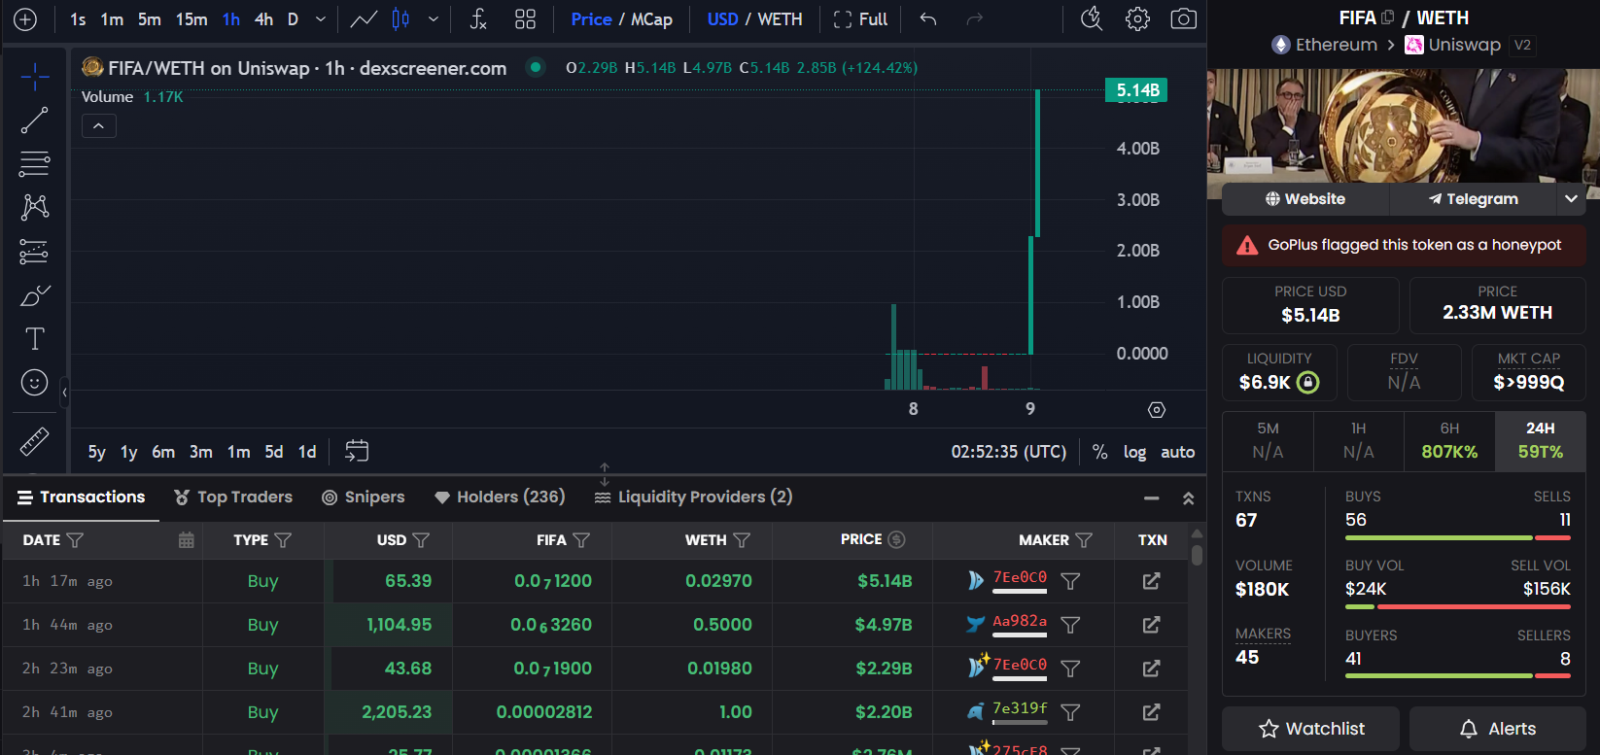Select the brush drawing tool

click(35, 295)
